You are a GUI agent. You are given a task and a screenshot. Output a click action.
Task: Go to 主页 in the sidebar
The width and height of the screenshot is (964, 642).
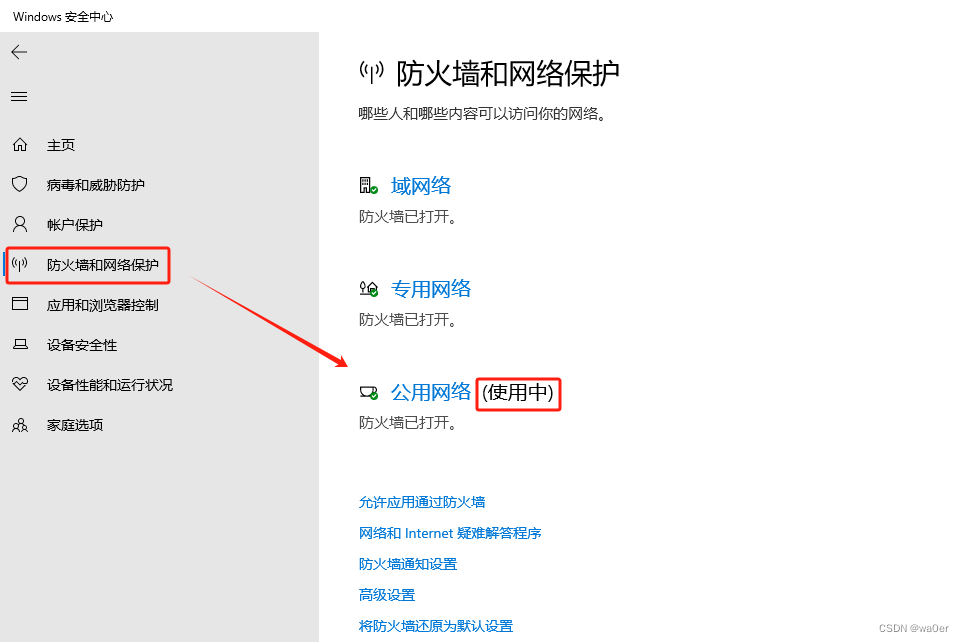tap(61, 145)
